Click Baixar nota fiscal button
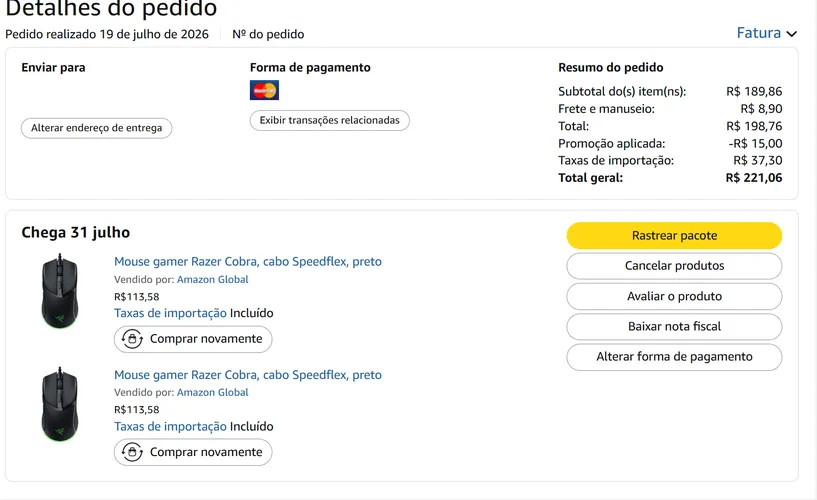 click(x=674, y=326)
